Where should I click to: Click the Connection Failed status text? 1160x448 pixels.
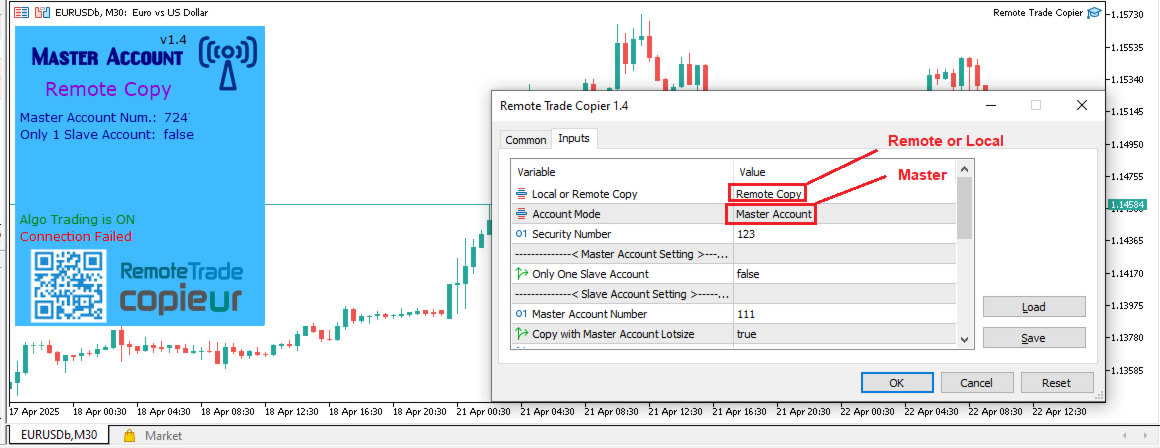pyautogui.click(x=75, y=237)
